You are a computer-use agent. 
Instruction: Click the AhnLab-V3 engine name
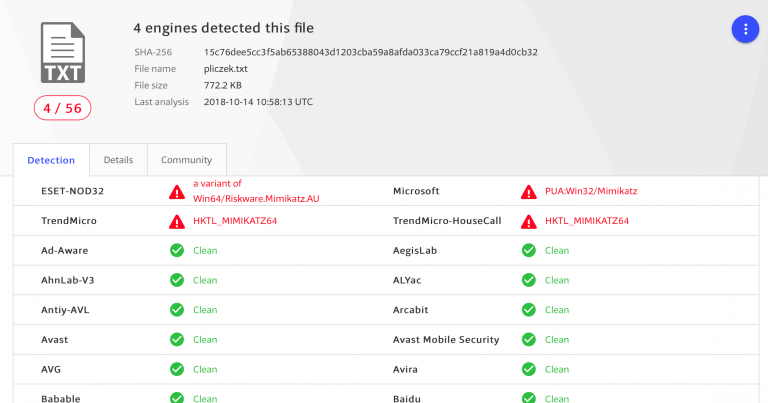68,280
